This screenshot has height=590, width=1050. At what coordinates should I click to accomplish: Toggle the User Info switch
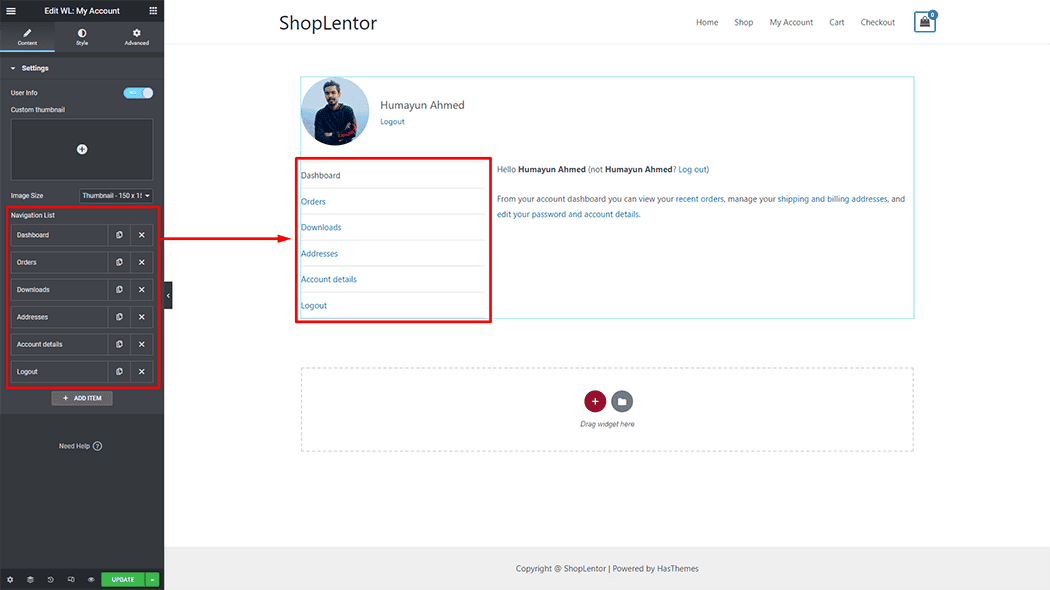point(138,93)
